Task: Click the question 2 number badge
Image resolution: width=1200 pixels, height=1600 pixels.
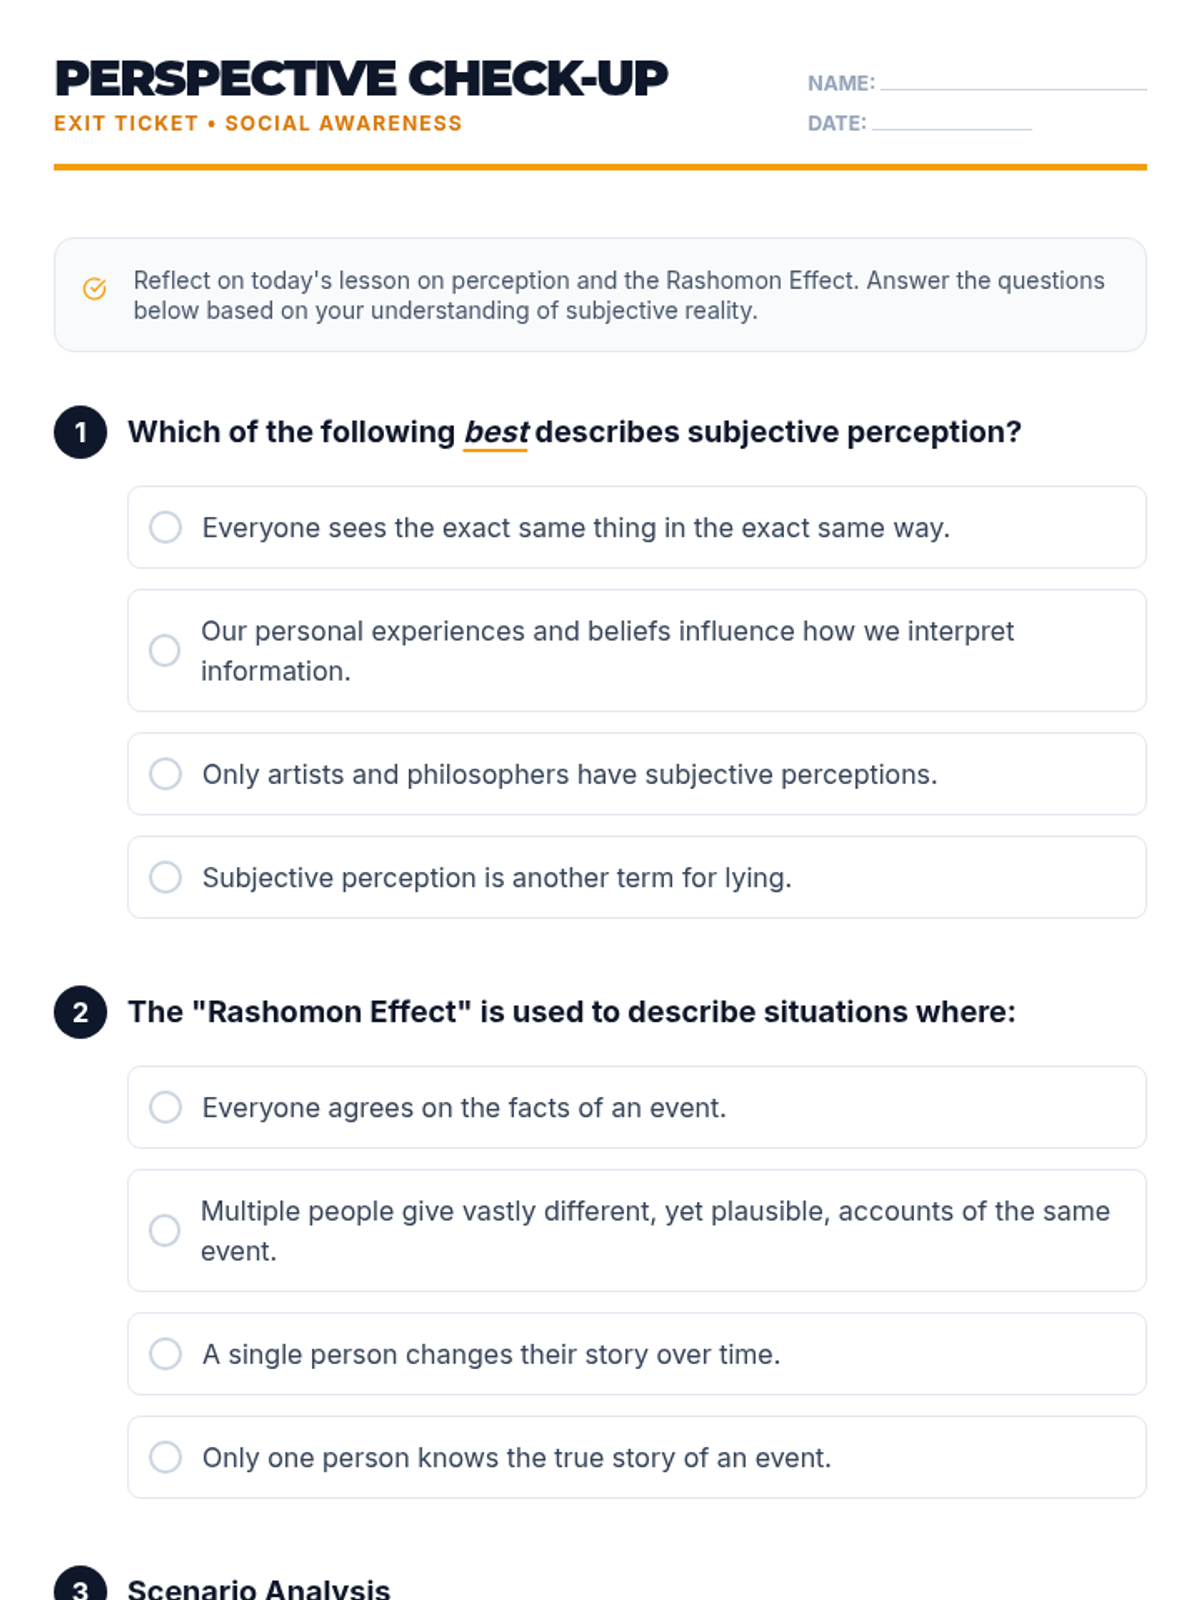Action: pos(80,1012)
